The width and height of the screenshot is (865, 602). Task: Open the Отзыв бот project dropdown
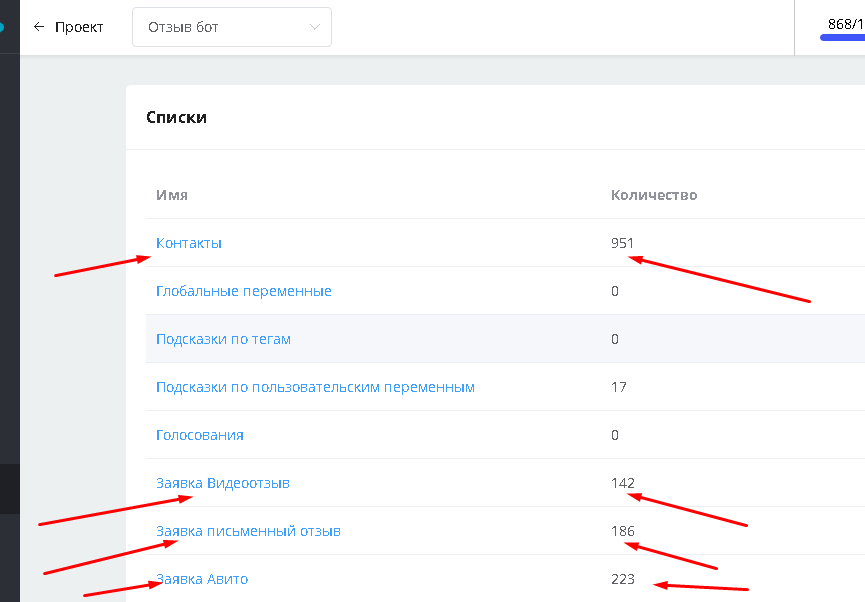(x=232, y=27)
